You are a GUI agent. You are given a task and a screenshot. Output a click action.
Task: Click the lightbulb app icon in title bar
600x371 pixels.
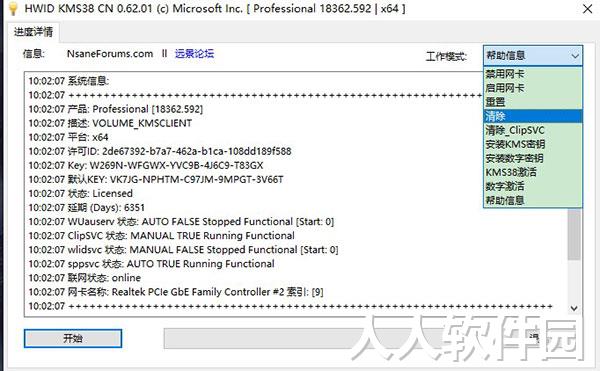point(13,8)
